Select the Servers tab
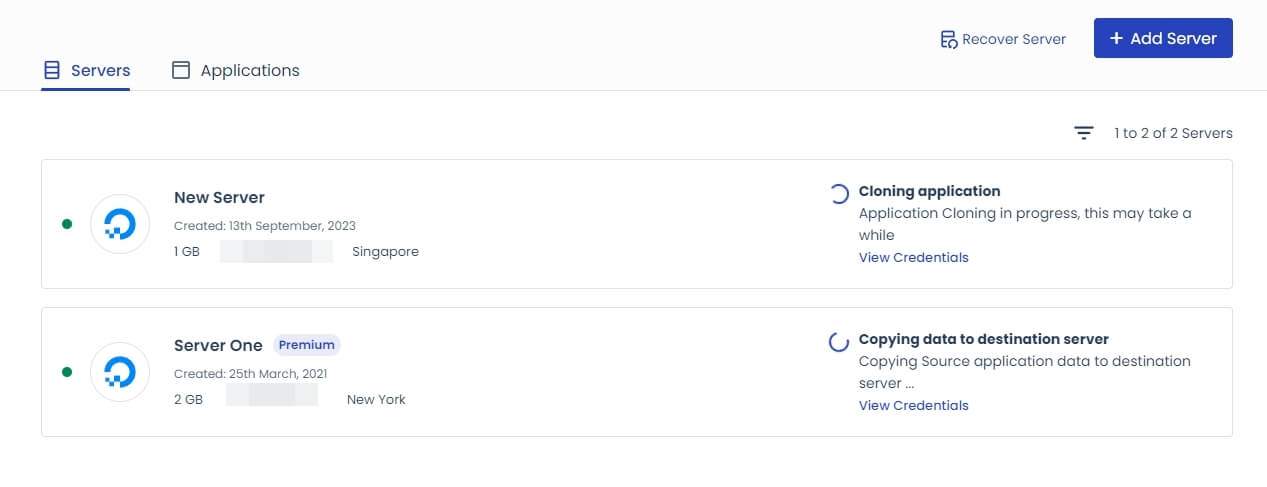Viewport: 1267px width, 487px height. [86, 70]
